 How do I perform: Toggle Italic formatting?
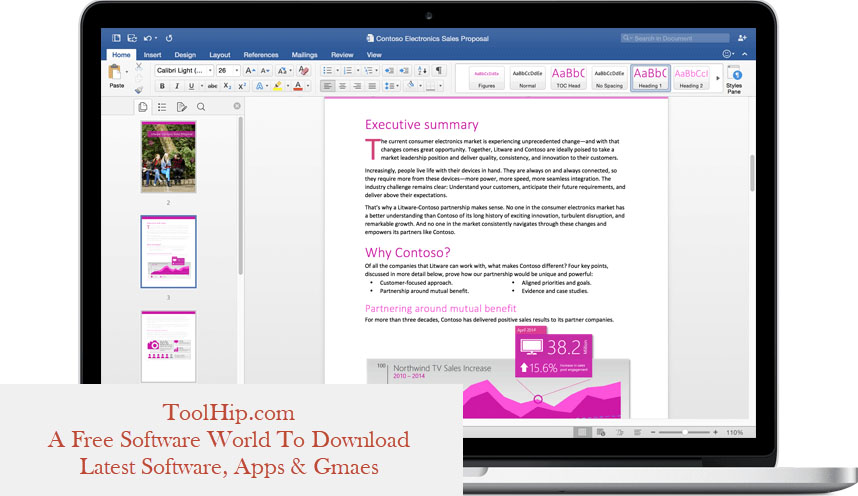177,86
